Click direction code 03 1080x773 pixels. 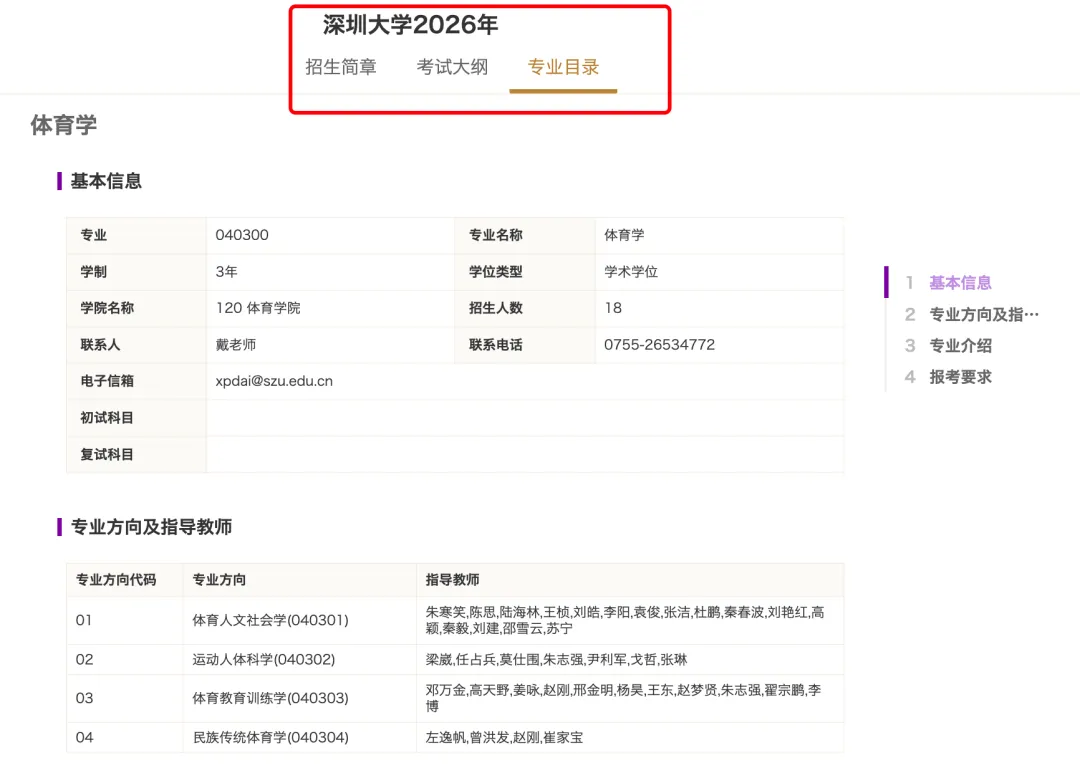coord(84,698)
